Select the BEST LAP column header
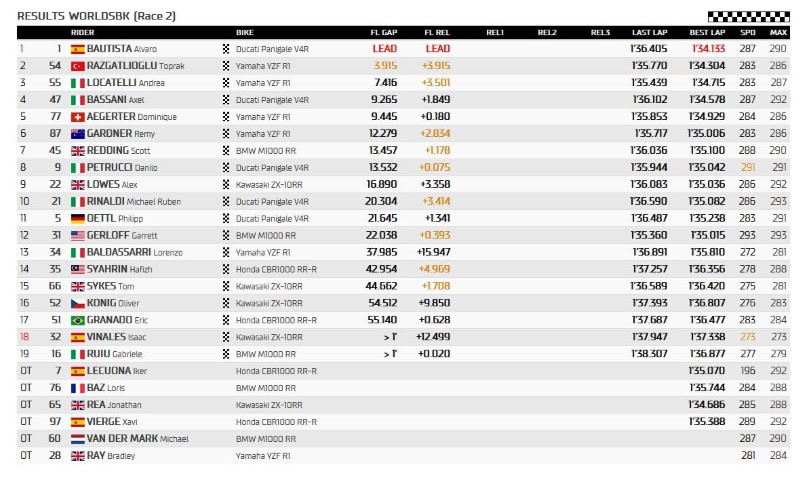Screen dimensions: 803x480 tap(707, 32)
